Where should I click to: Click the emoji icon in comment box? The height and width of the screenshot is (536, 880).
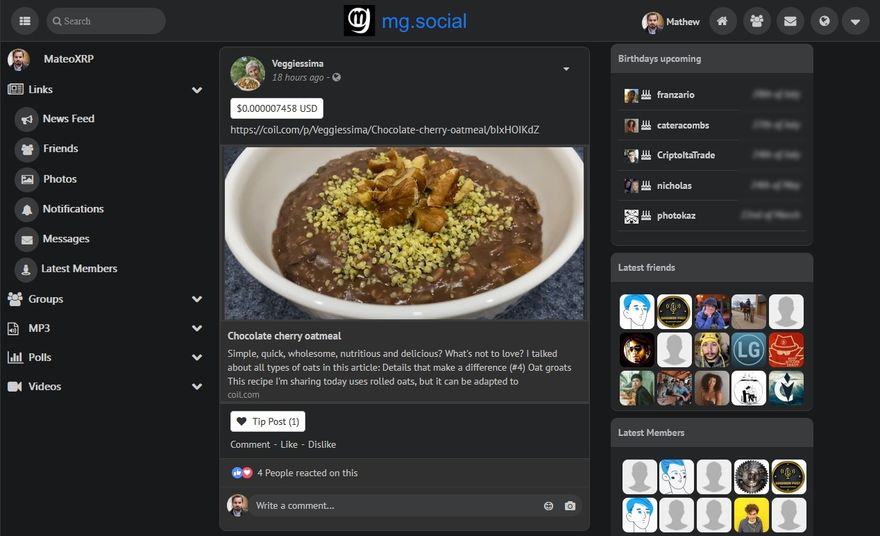tap(548, 506)
